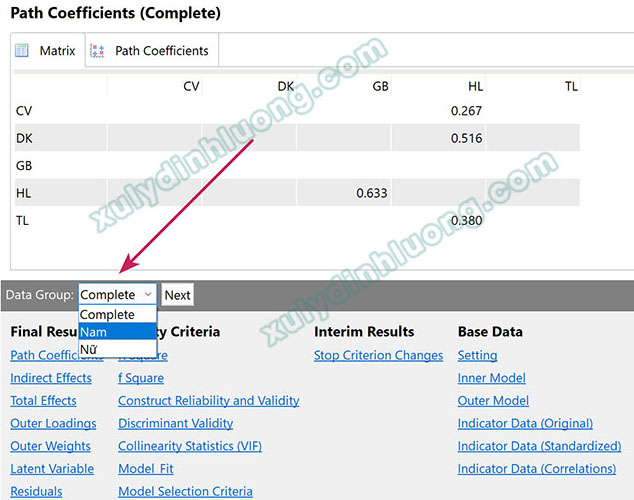The height and width of the screenshot is (500, 634).
Task: Open the Stop Criterion Changes link
Action: click(378, 355)
